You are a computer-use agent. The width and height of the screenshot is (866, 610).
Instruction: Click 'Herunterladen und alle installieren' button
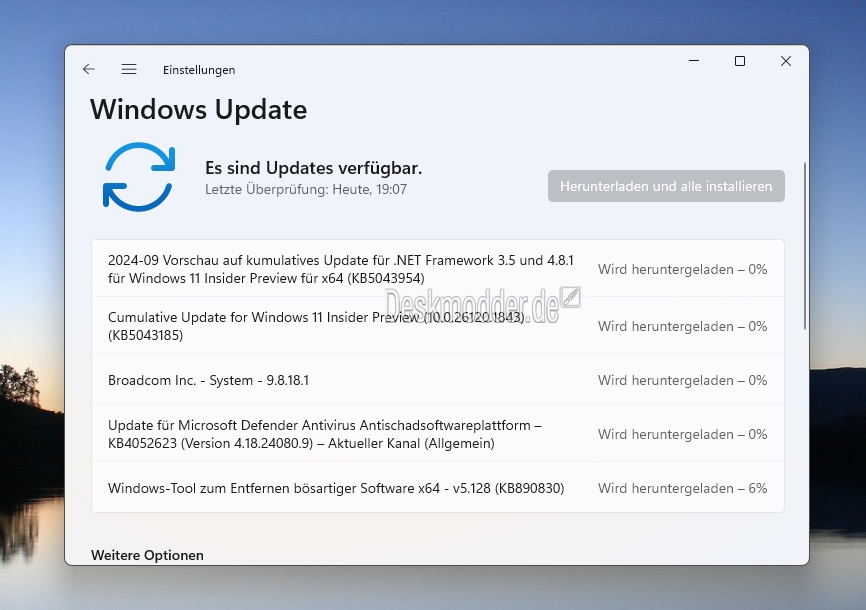(666, 186)
